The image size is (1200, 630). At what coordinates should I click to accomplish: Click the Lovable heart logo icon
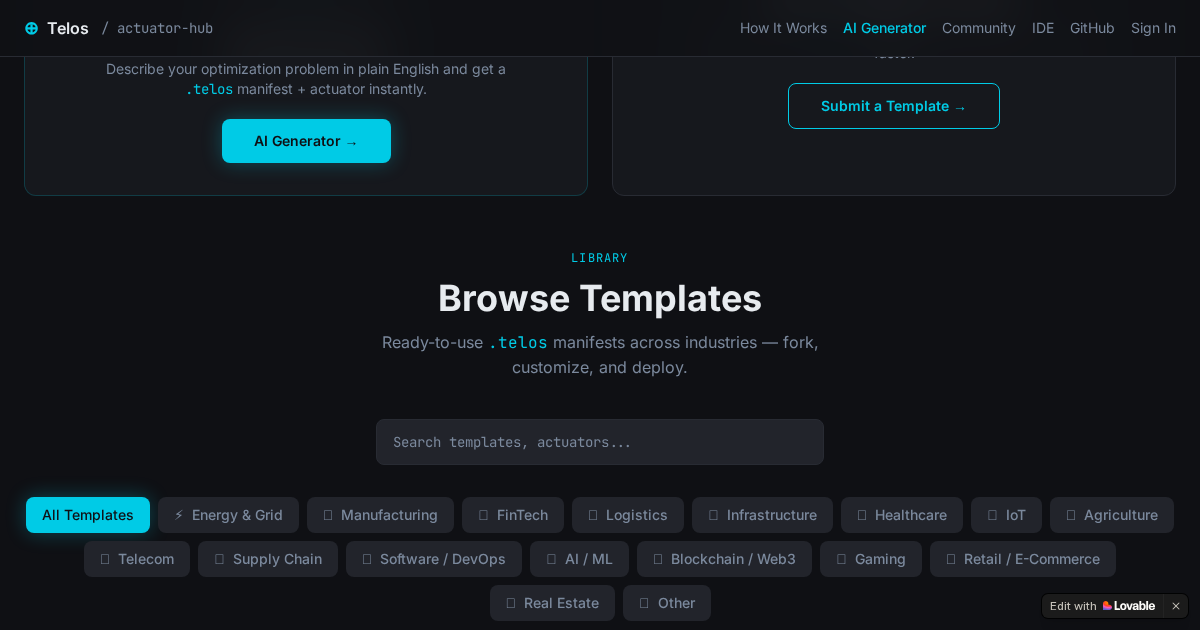[1107, 606]
